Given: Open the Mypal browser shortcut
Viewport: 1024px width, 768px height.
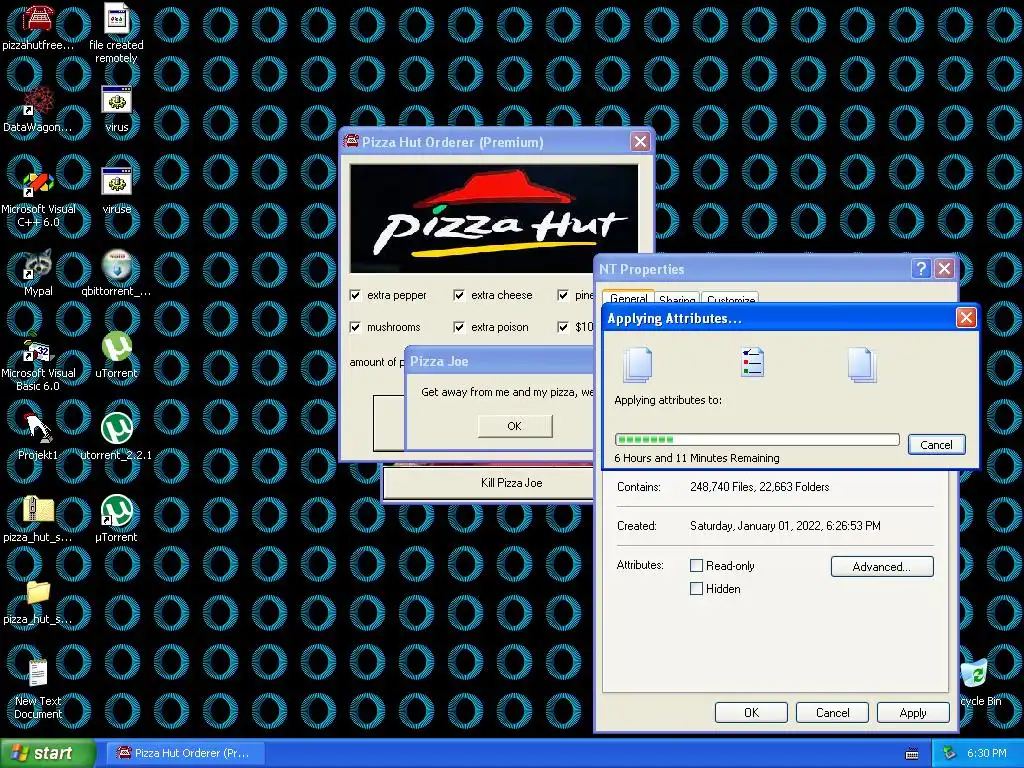Looking at the screenshot, I should (x=38, y=265).
